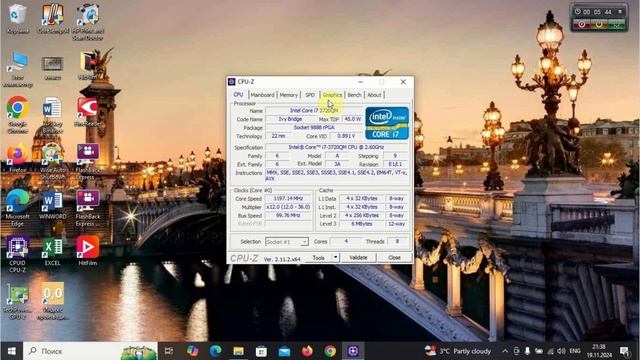Open File Explorer from the taskbar
The height and width of the screenshot is (360, 640).
pyautogui.click(x=238, y=351)
